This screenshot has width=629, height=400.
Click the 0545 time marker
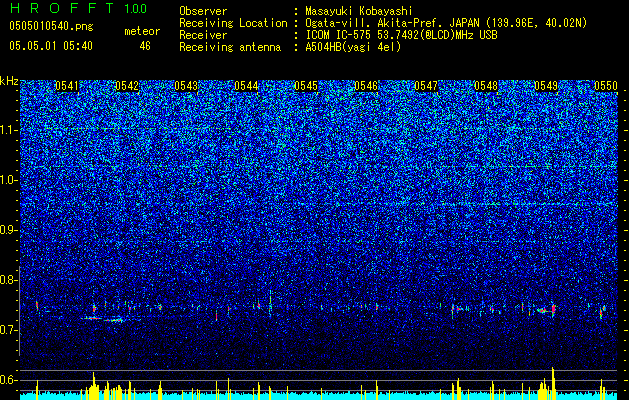(x=306, y=86)
